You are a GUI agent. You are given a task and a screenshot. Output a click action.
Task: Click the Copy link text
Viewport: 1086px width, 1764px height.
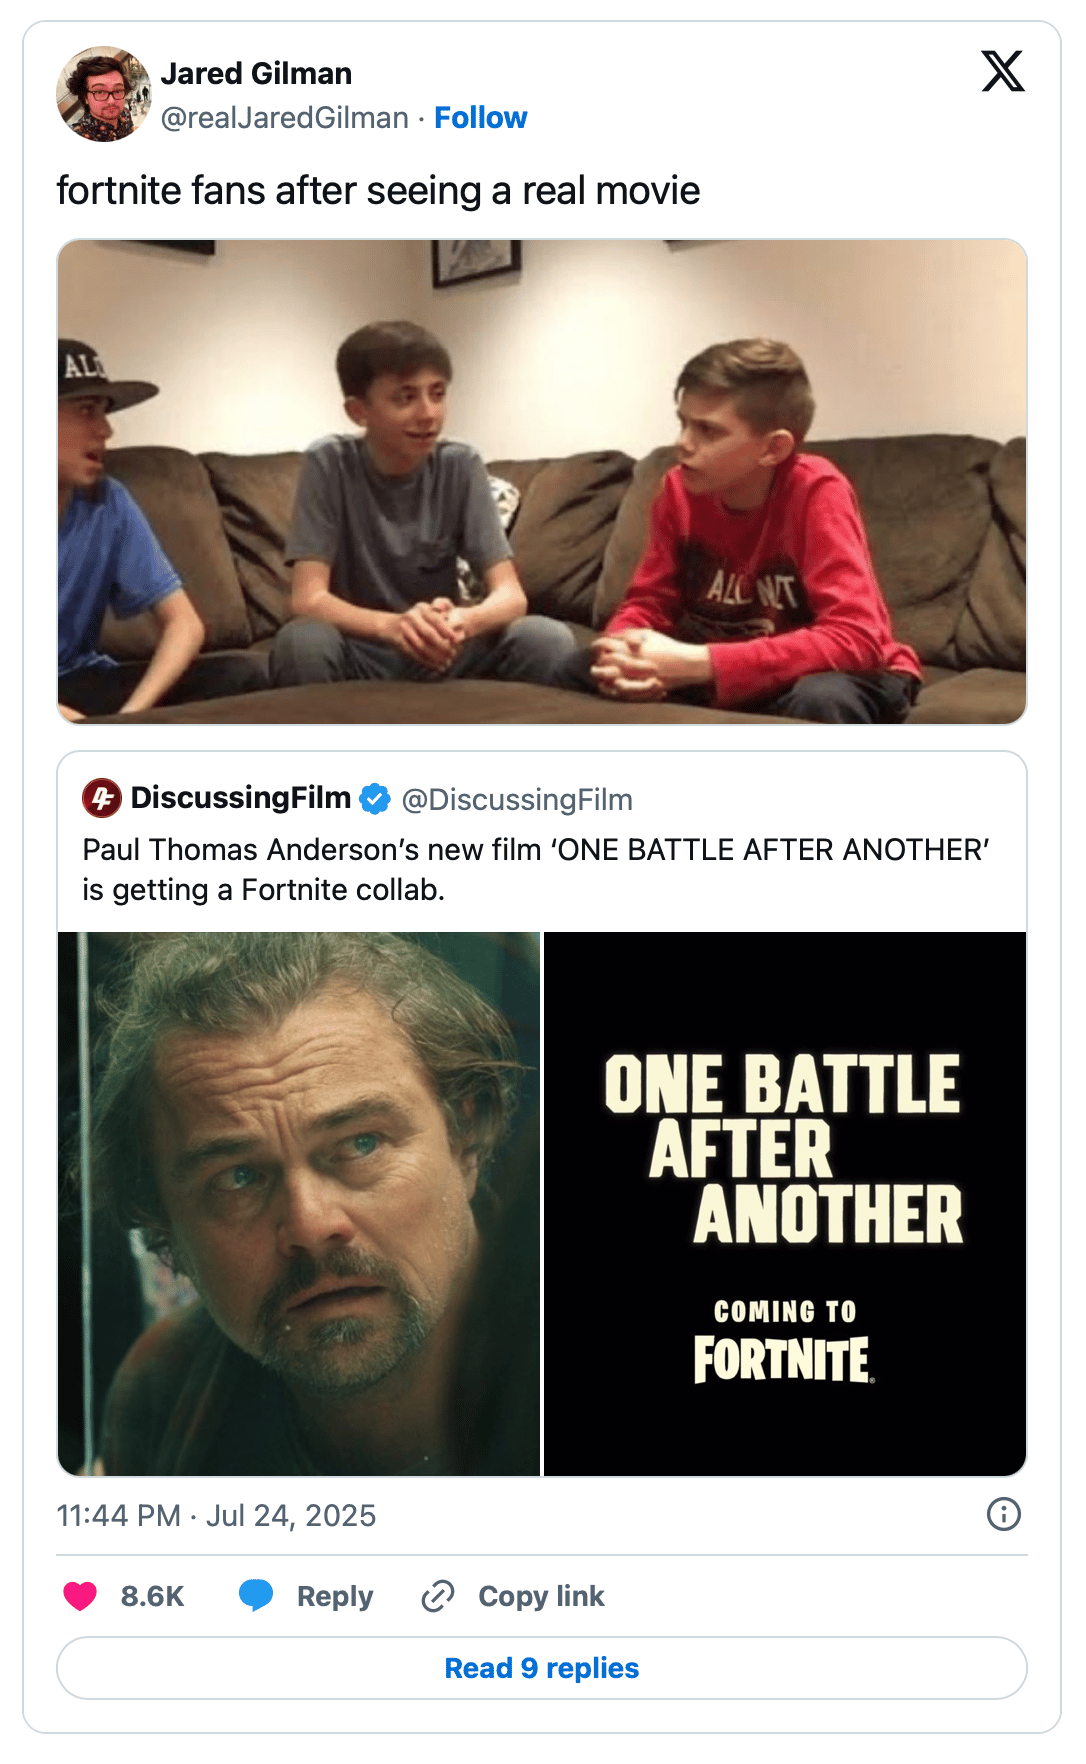[x=541, y=1597]
